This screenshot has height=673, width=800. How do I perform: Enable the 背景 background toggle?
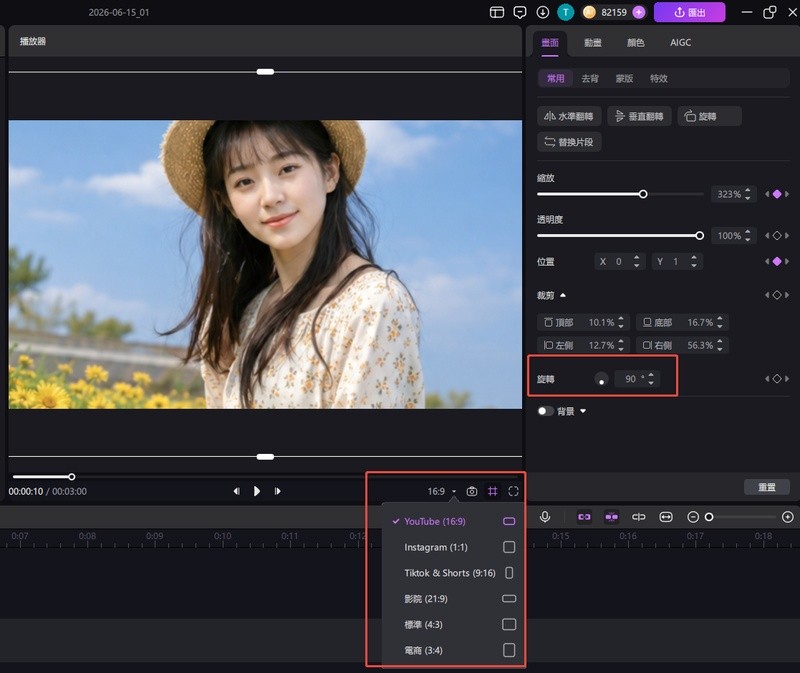point(545,411)
